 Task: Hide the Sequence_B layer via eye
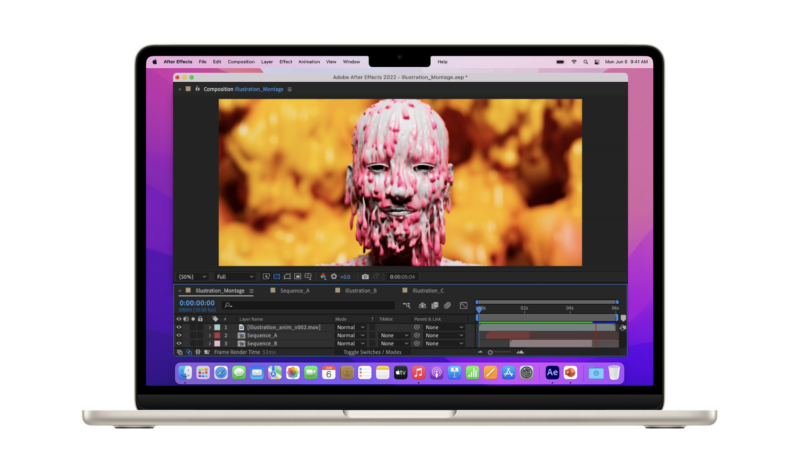[x=179, y=343]
